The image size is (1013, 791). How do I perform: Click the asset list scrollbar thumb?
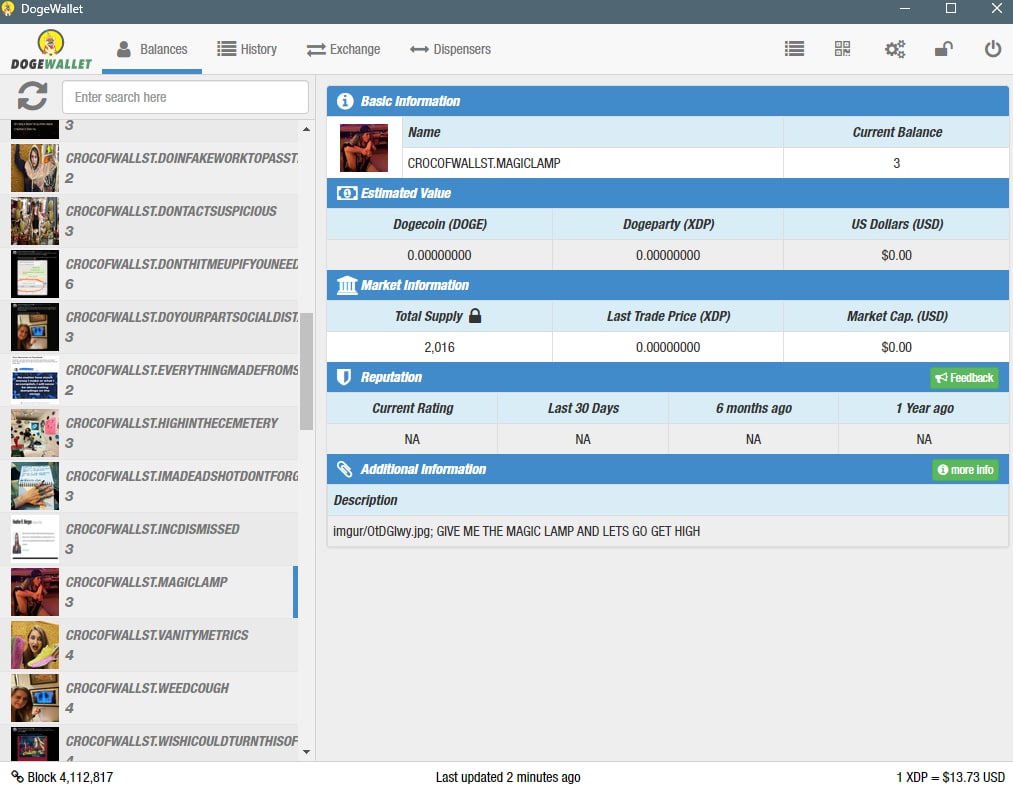[x=306, y=372]
